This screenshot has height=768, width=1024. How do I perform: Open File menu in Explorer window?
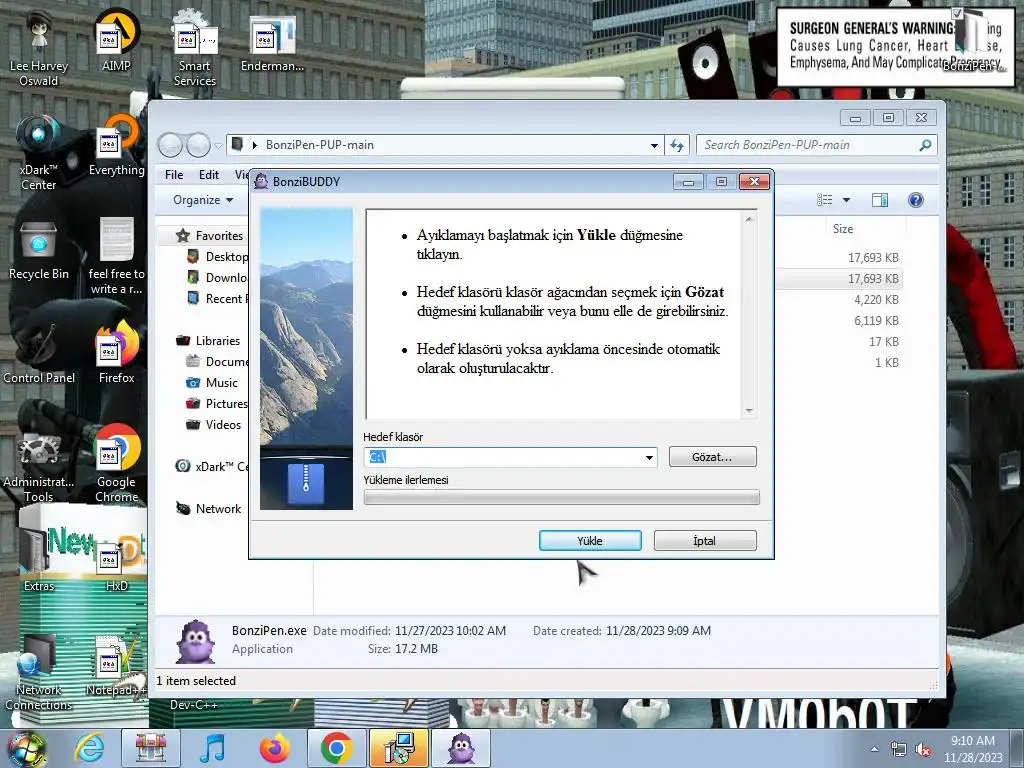coord(174,174)
